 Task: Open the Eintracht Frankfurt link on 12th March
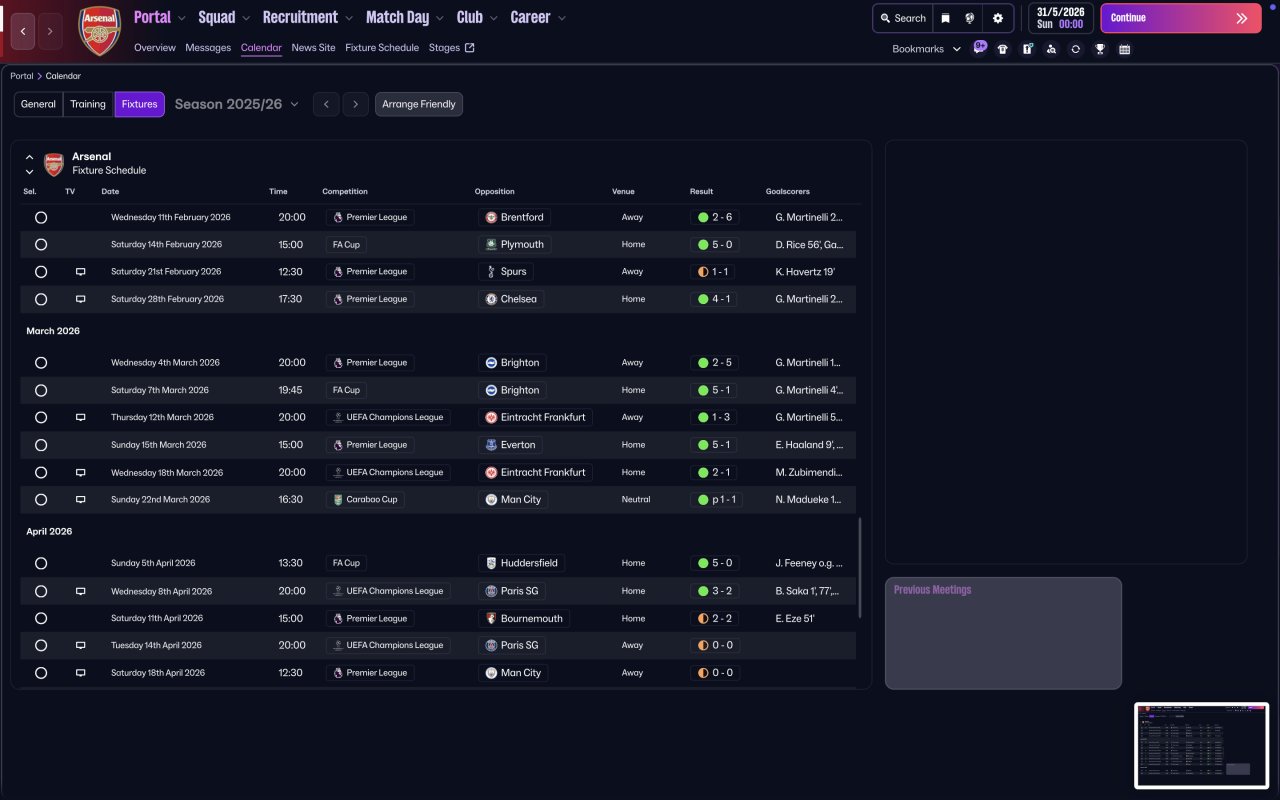pos(535,417)
